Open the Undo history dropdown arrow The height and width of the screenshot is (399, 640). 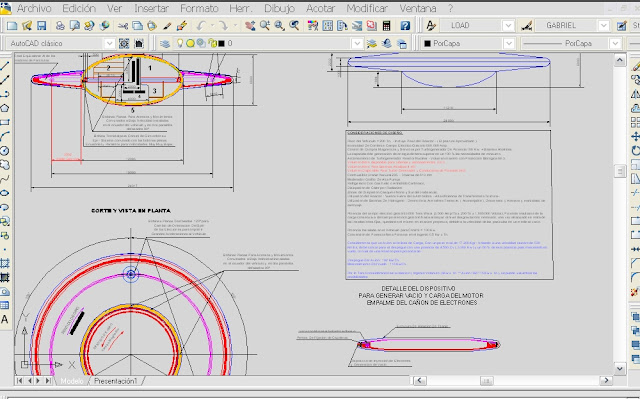coord(213,26)
